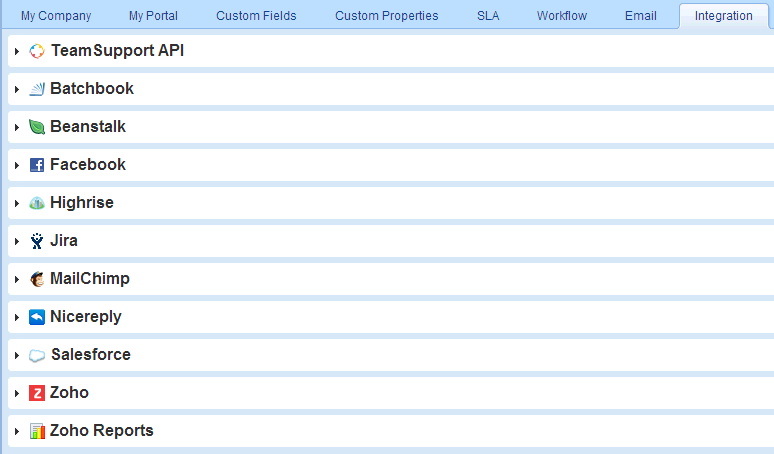
Task: Select the Integration tab
Action: coord(724,16)
